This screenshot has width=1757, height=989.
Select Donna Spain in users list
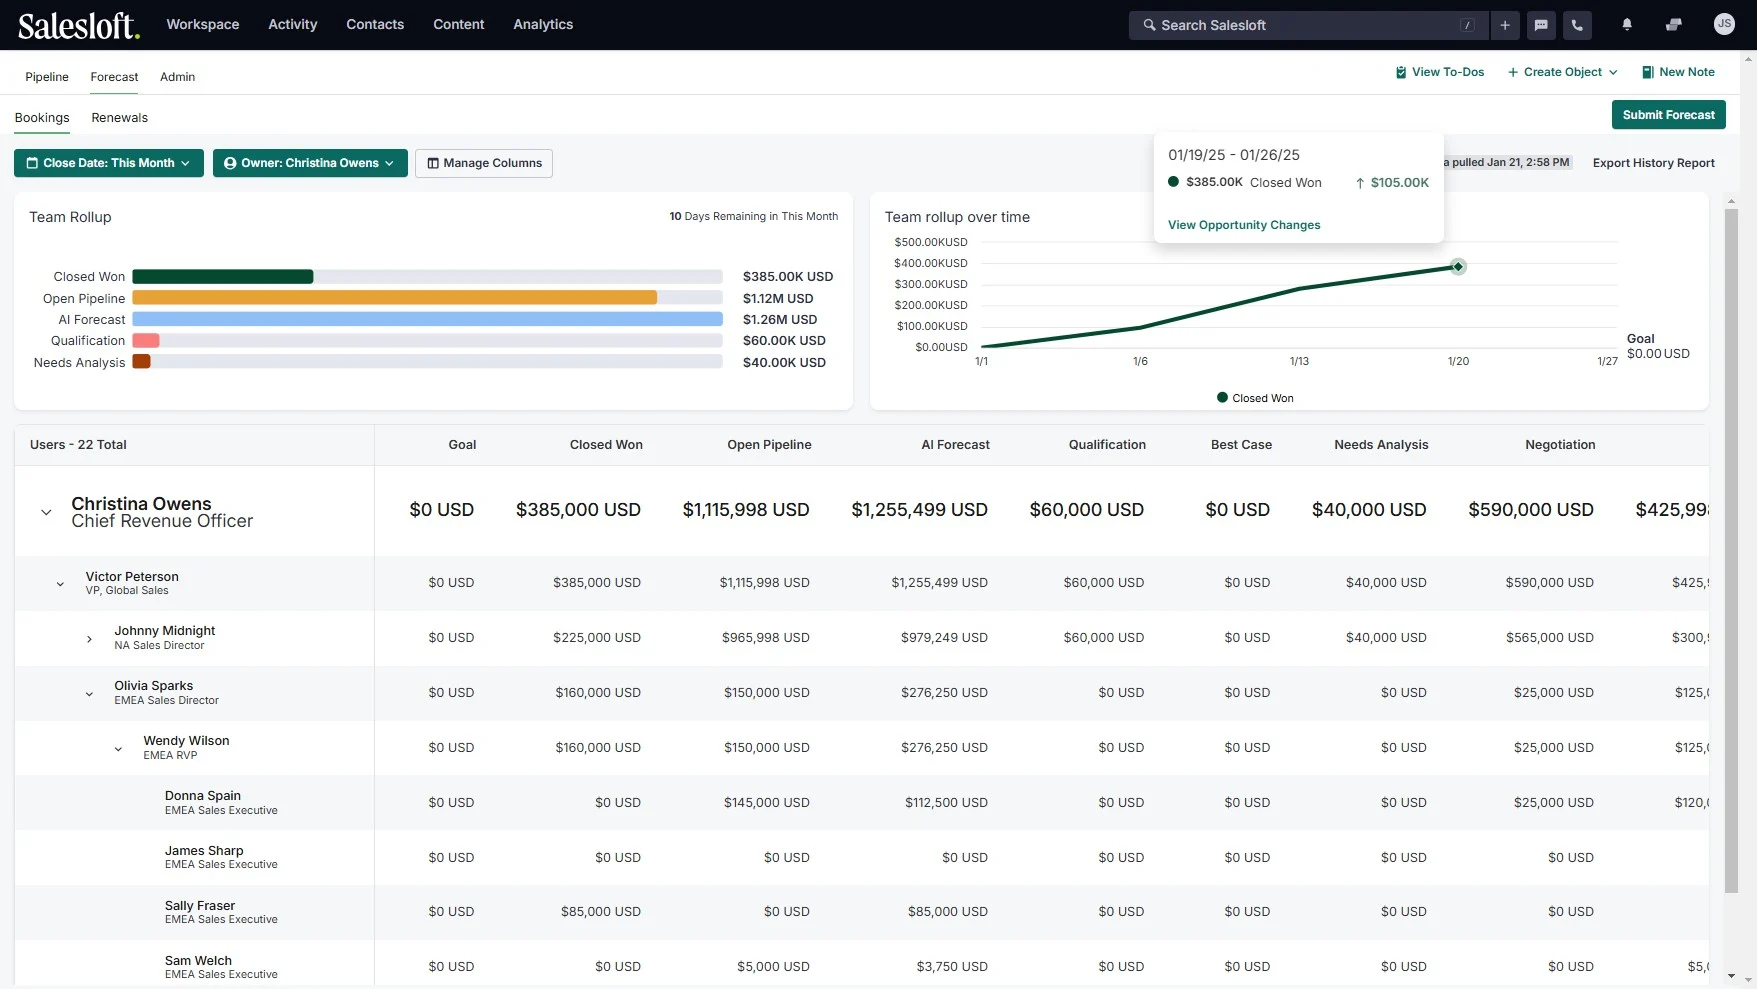[203, 796]
